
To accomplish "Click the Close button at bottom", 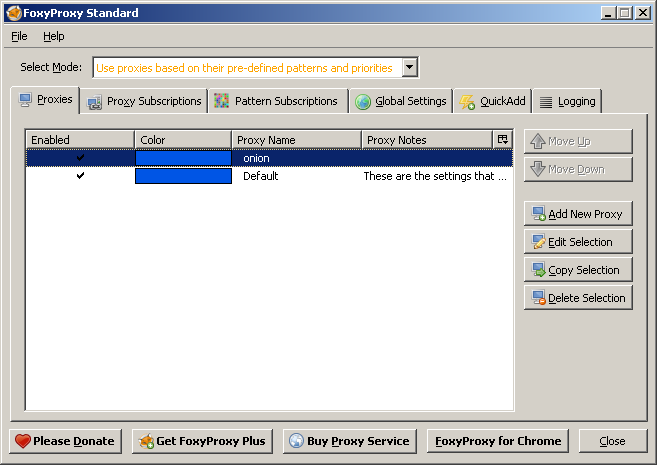I will [613, 441].
